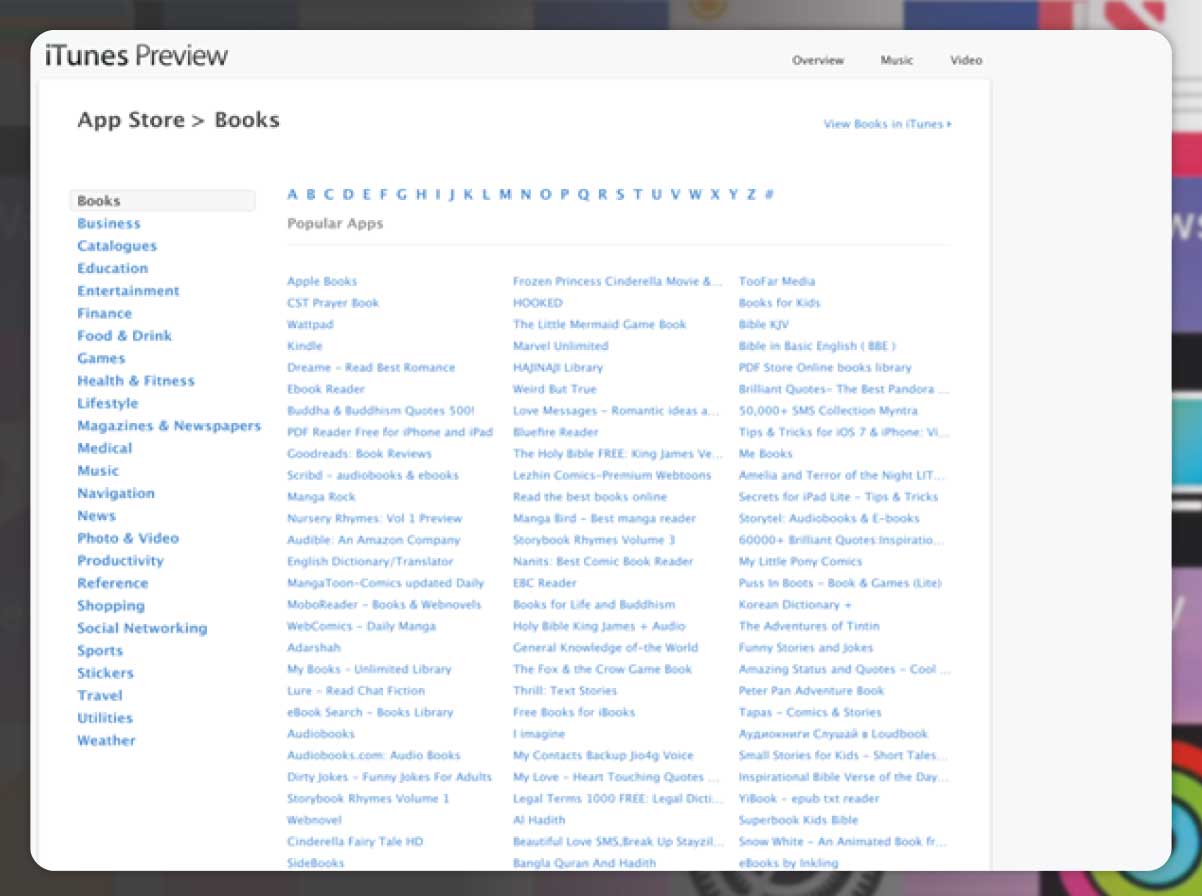Image resolution: width=1202 pixels, height=896 pixels.
Task: Select the Books category in sidebar
Action: click(x=162, y=201)
